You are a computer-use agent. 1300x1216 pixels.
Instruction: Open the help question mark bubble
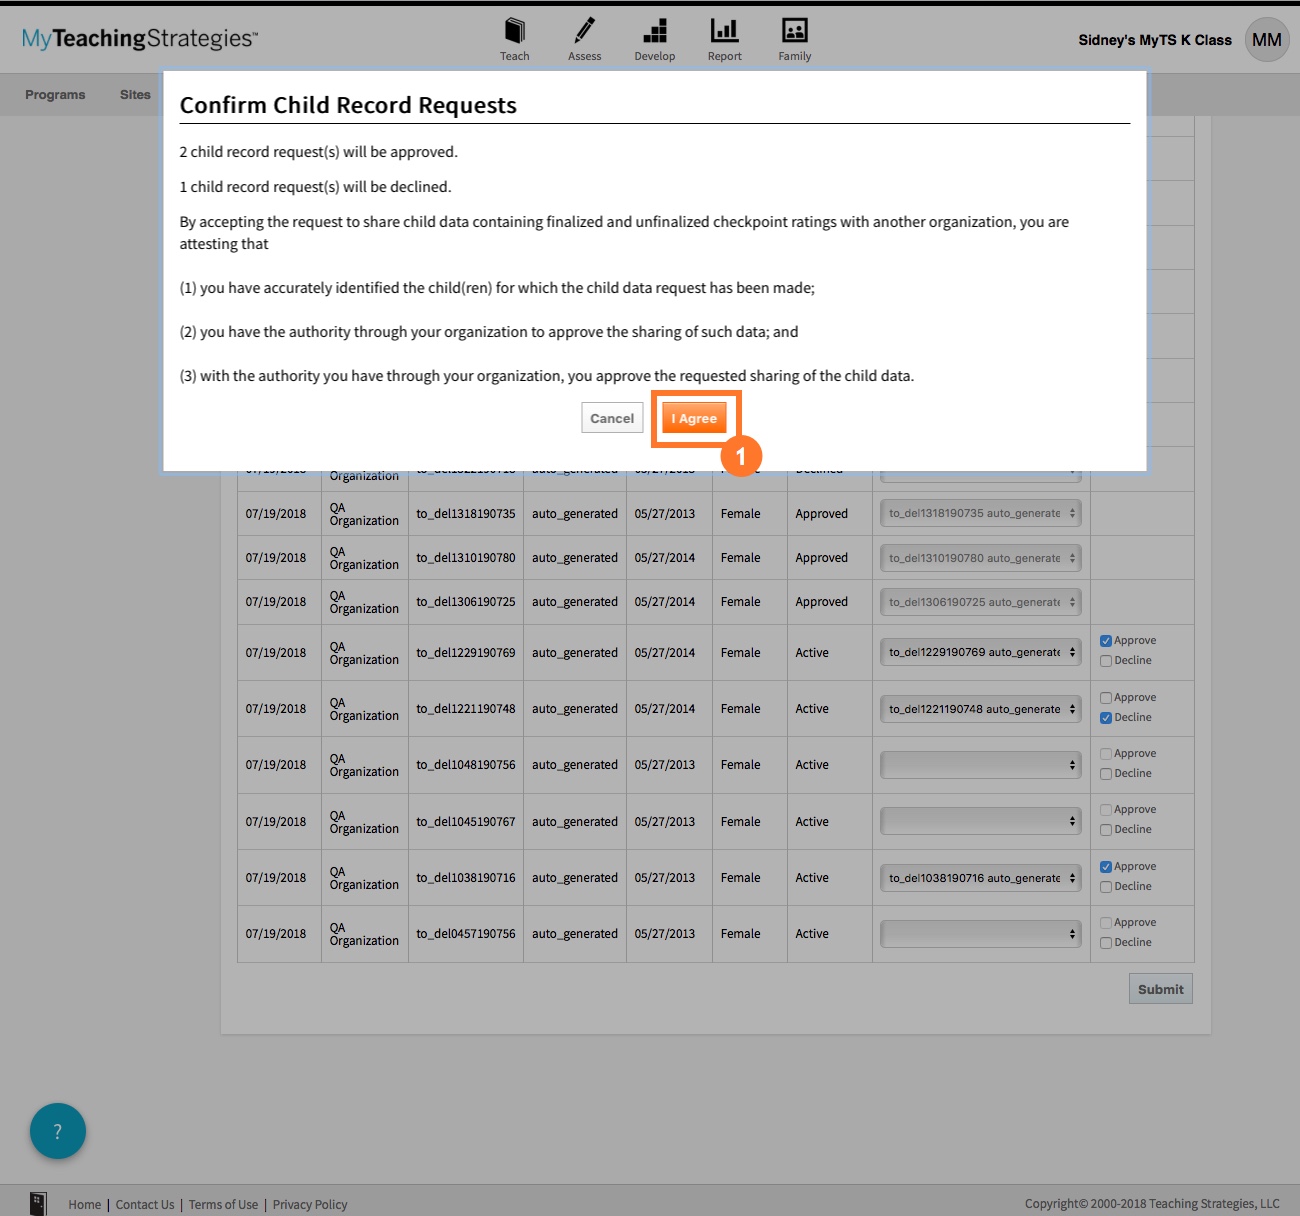pos(58,1131)
